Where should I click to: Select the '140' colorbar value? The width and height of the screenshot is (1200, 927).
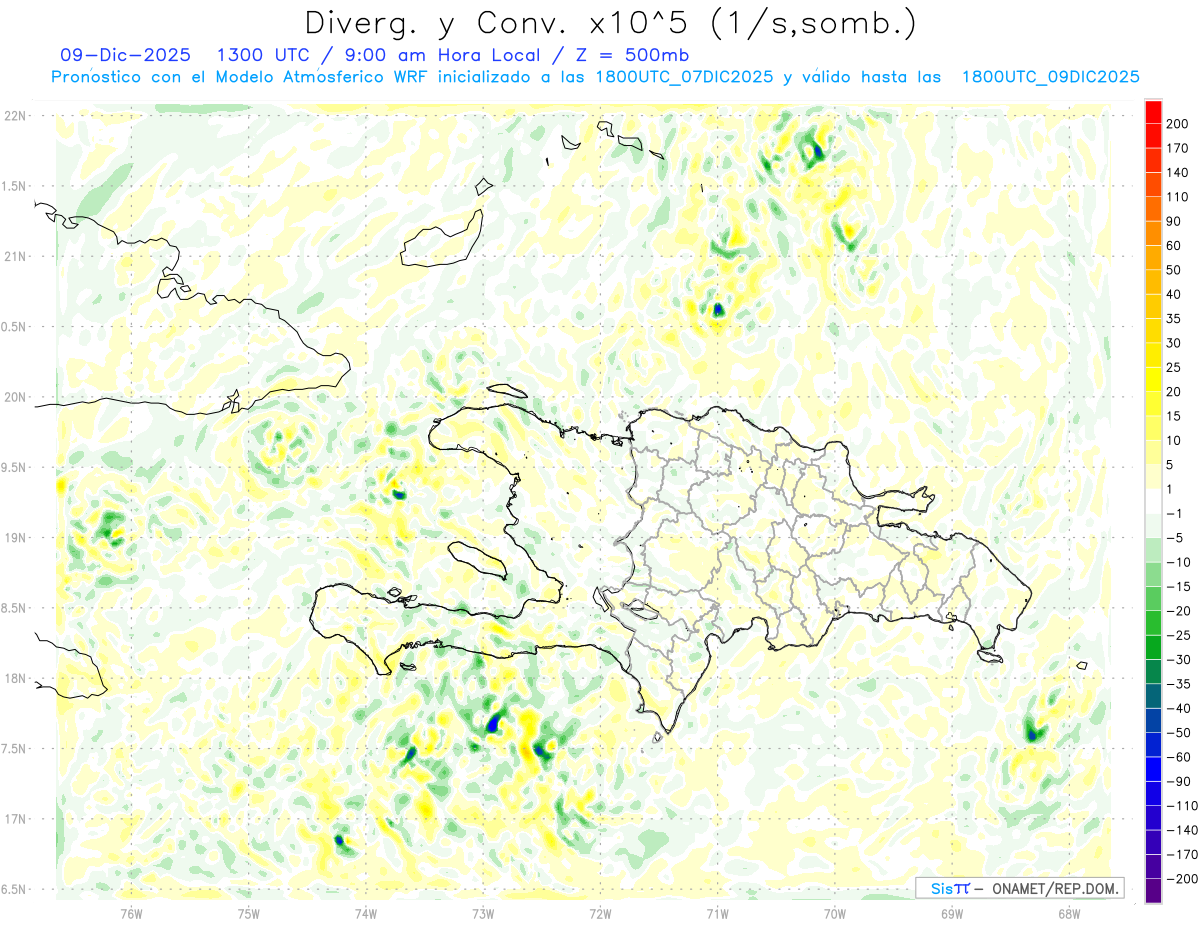[x=1177, y=172]
